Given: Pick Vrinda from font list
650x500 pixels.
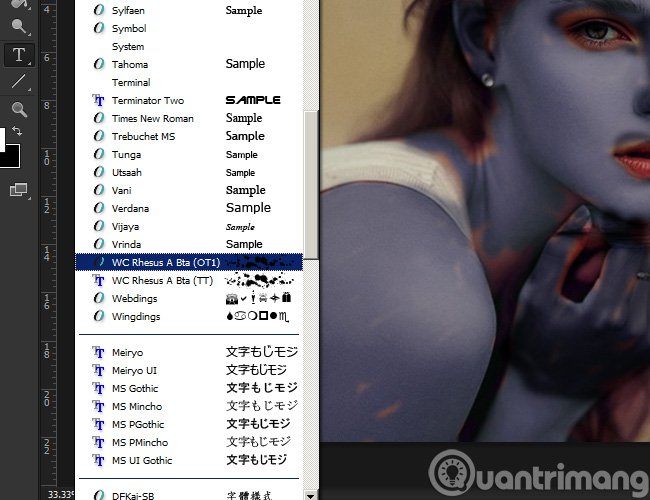Looking at the screenshot, I should (x=189, y=245).
